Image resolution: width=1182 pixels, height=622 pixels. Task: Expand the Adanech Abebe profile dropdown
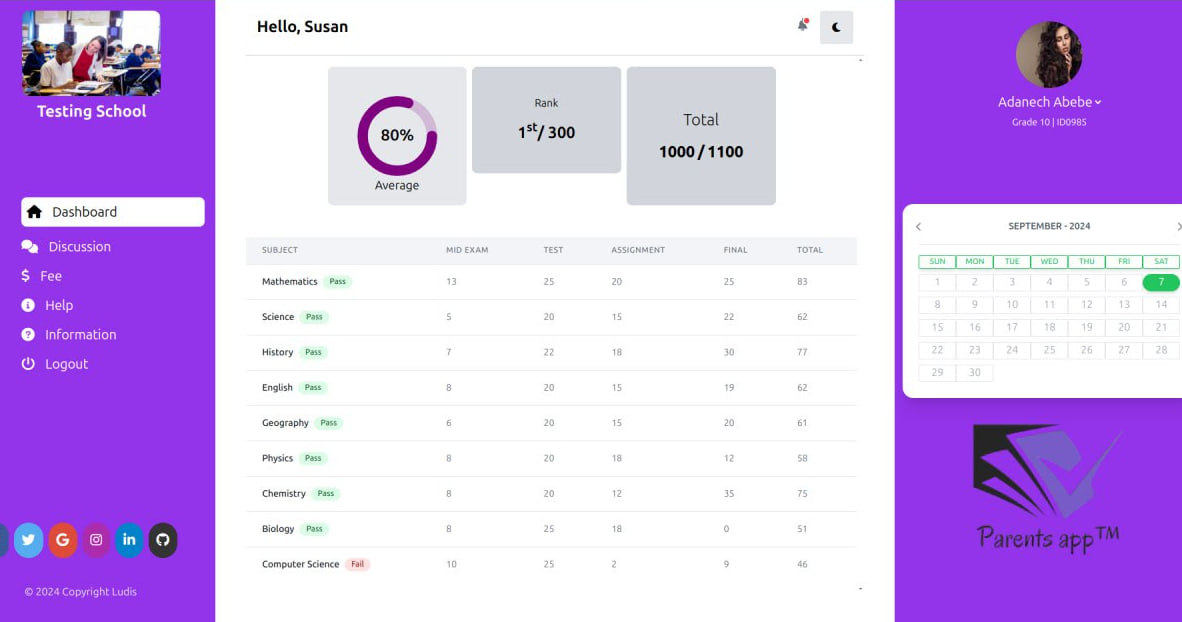(1049, 102)
